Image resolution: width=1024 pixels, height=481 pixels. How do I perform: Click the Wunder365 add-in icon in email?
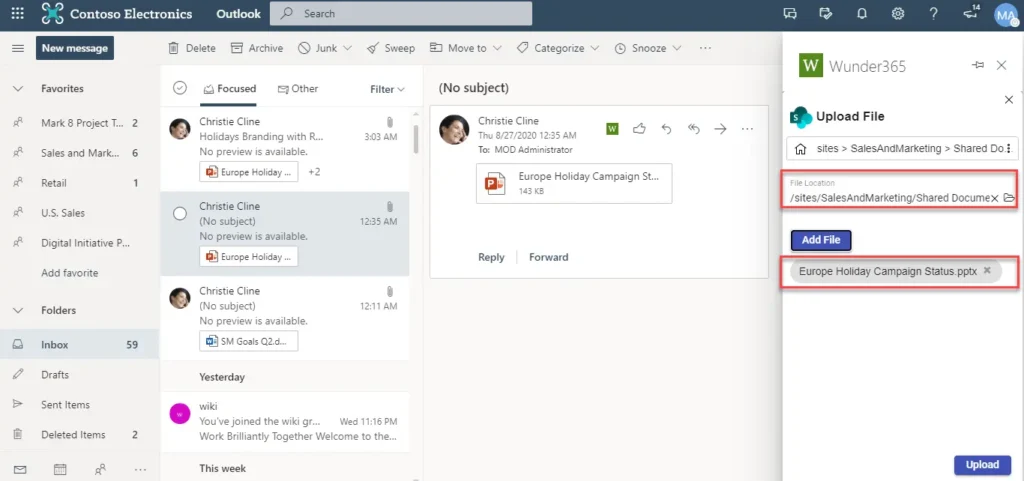612,128
